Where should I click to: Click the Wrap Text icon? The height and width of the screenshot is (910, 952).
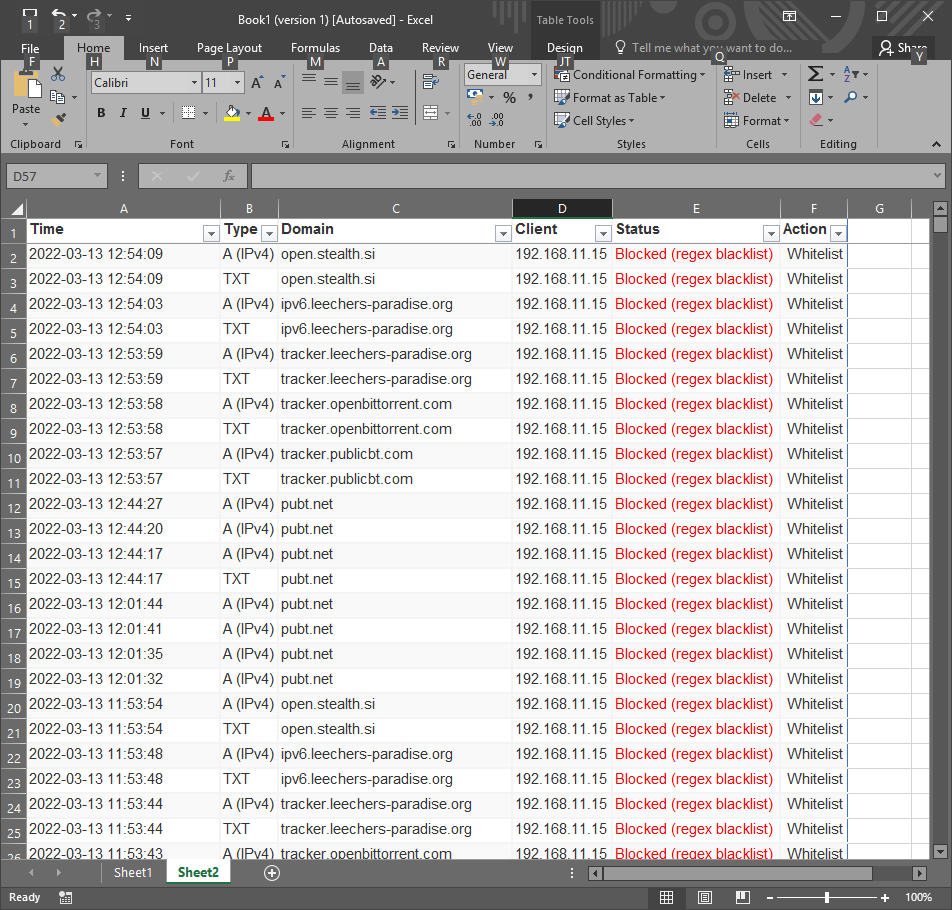[430, 81]
